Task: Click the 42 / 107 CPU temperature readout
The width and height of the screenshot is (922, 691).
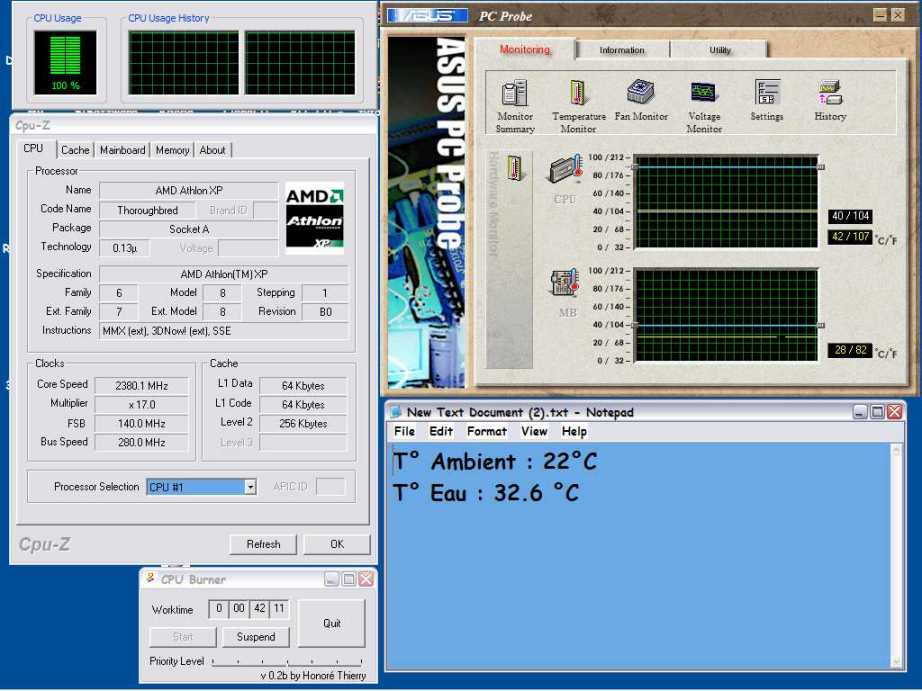Action: click(850, 236)
